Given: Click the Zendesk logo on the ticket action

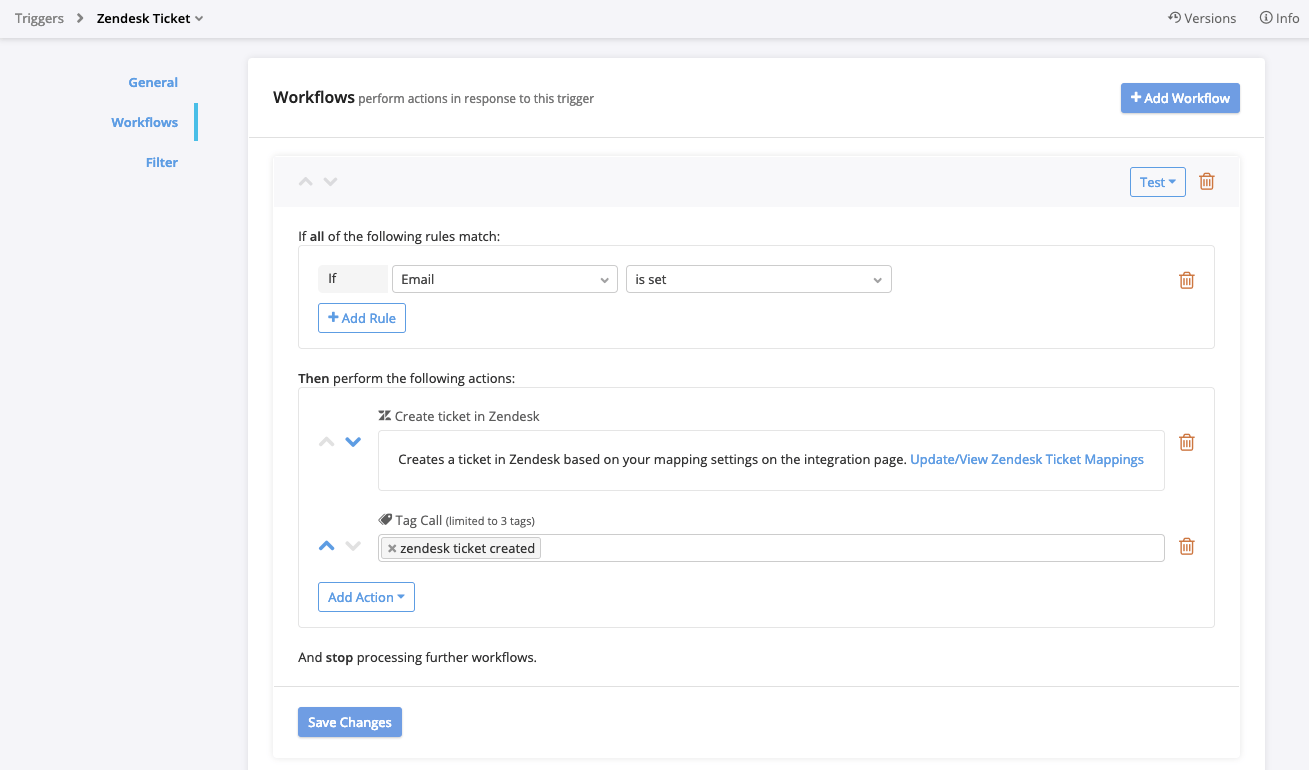Looking at the screenshot, I should click(x=383, y=415).
